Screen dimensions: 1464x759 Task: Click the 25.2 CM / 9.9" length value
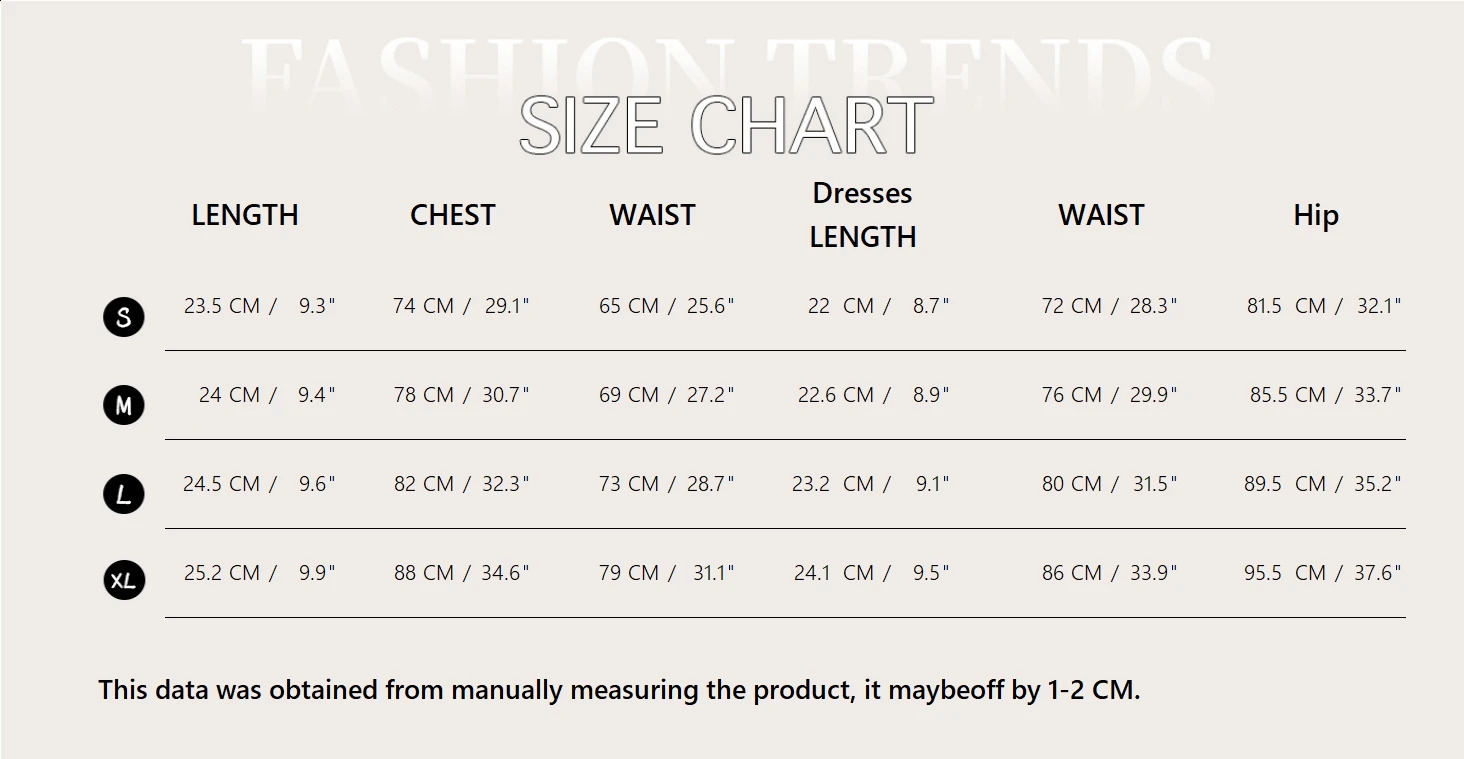click(x=260, y=573)
